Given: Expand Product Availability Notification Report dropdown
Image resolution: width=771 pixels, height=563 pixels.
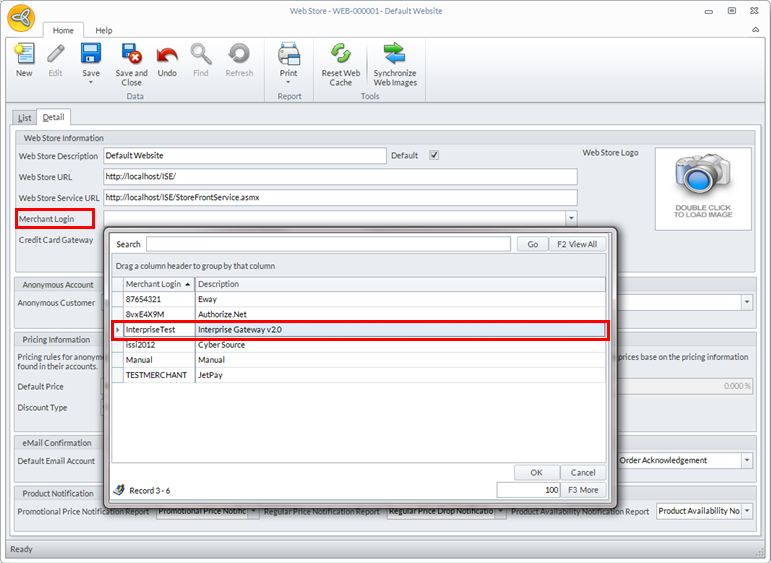Looking at the screenshot, I should coord(747,511).
